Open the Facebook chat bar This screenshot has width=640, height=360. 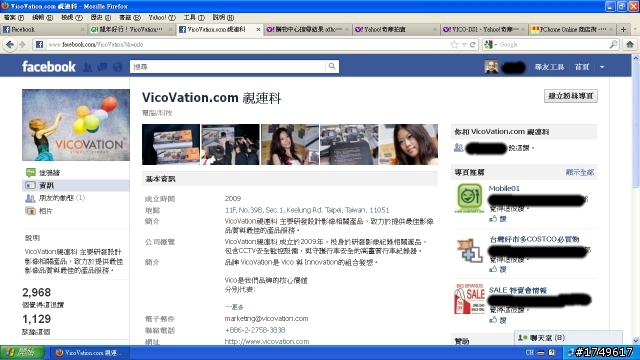click(x=568, y=338)
